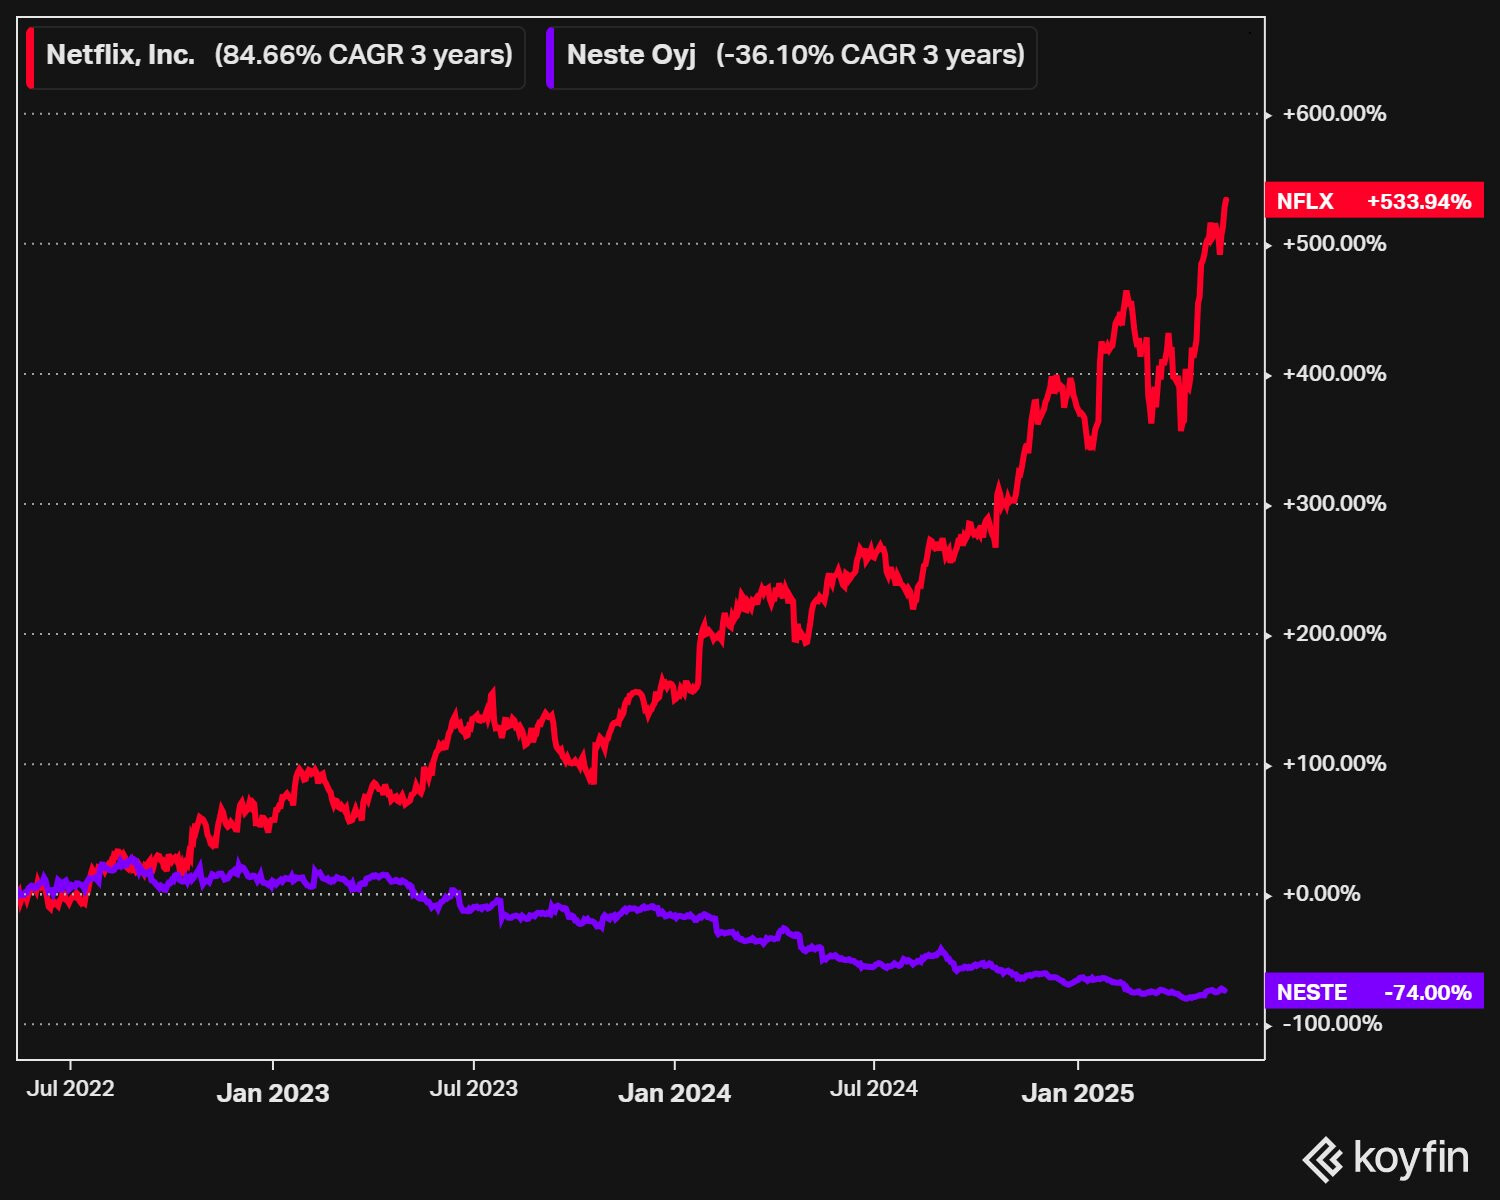Click the +200.00% axis label

1334,634
